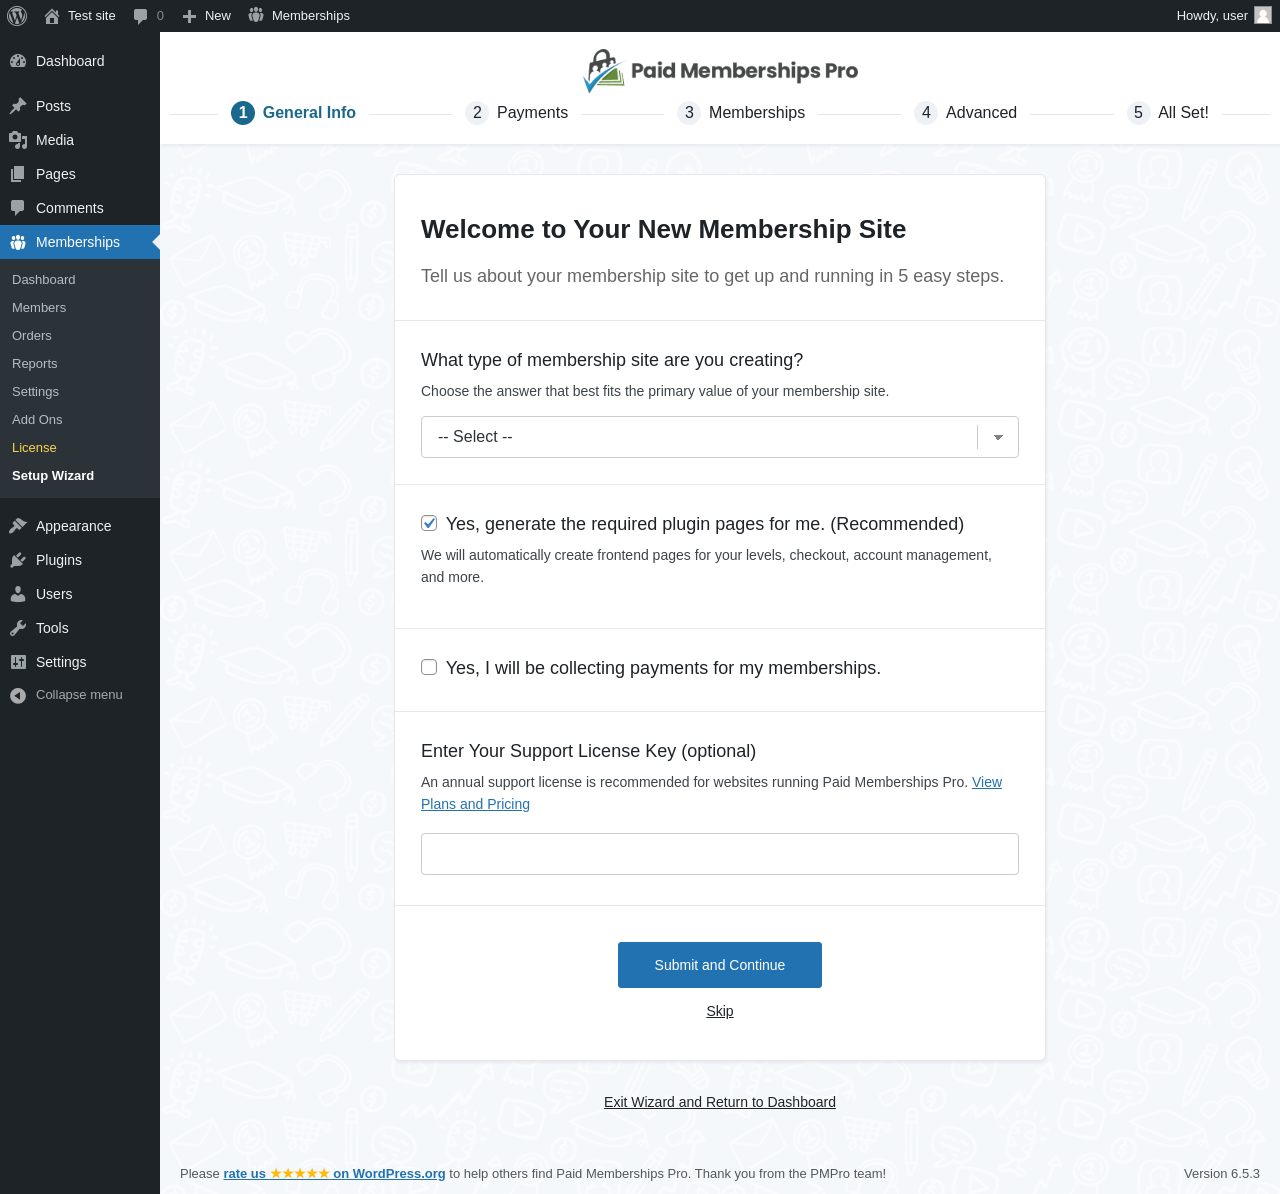Image resolution: width=1280 pixels, height=1194 pixels.
Task: Open Plugins menu label in sidebar
Action: (59, 560)
